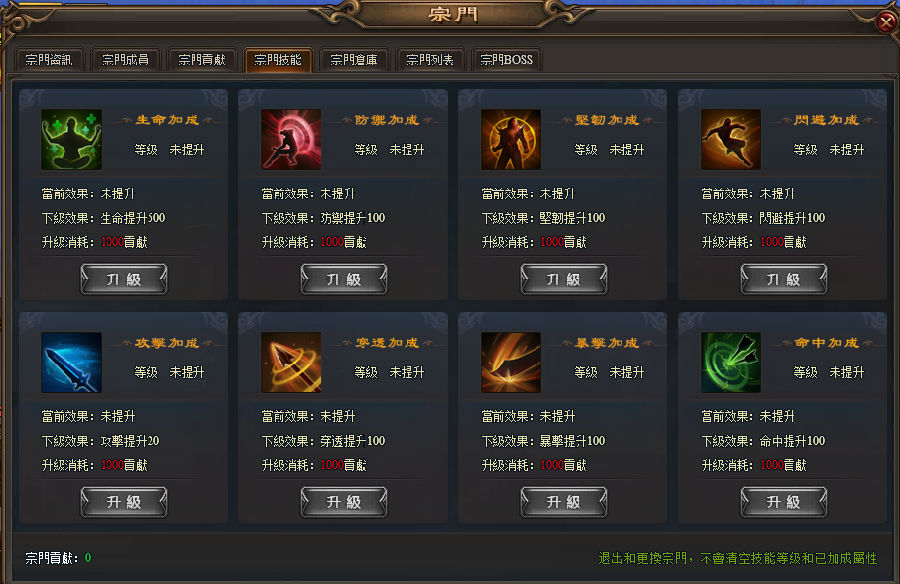Switch to the 宗門成員 tab
The height and width of the screenshot is (584, 900).
click(x=125, y=60)
